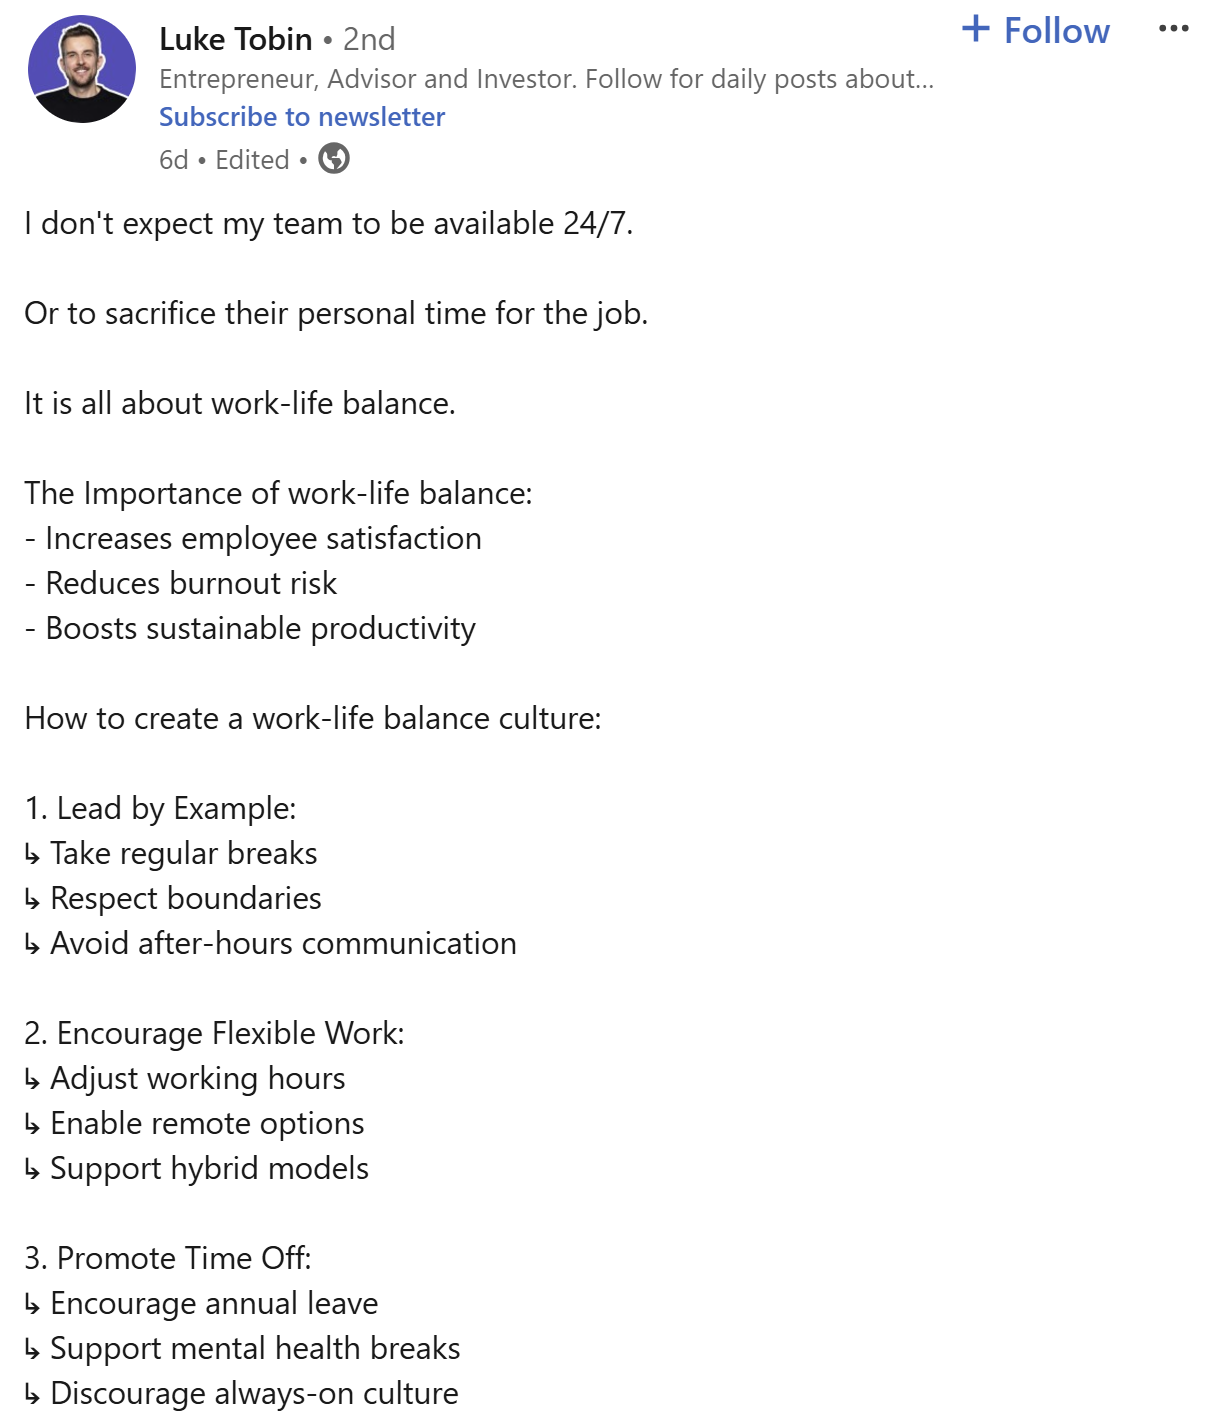Open the three-dot post options menu

pos(1173,29)
